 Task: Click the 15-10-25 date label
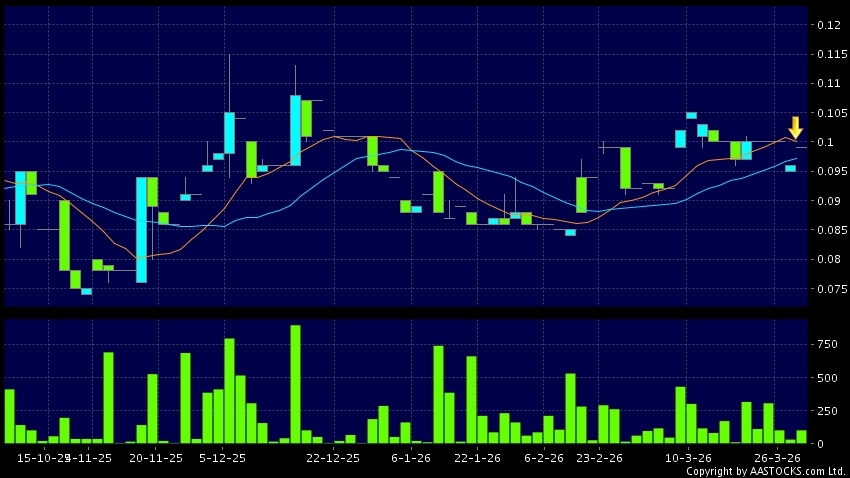44,457
